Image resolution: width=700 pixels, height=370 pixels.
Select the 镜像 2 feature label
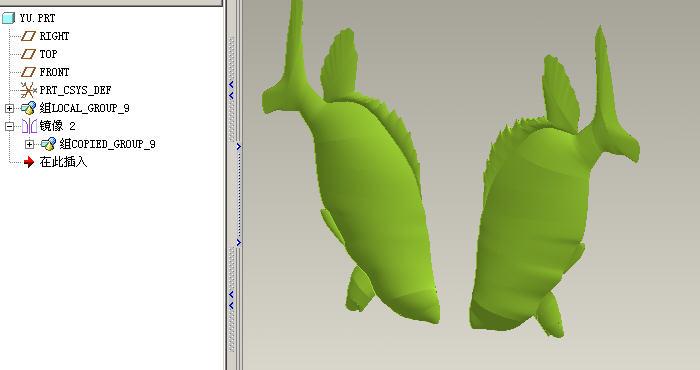57,126
